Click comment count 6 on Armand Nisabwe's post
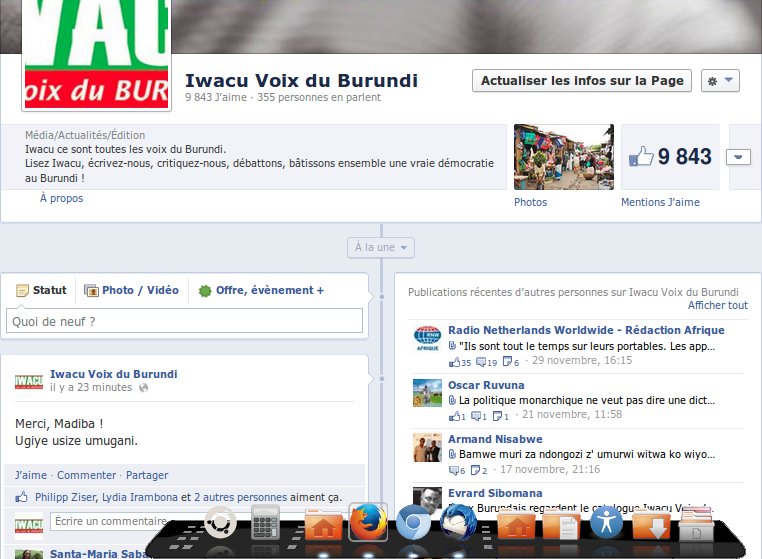This screenshot has width=762, height=559. point(457,471)
